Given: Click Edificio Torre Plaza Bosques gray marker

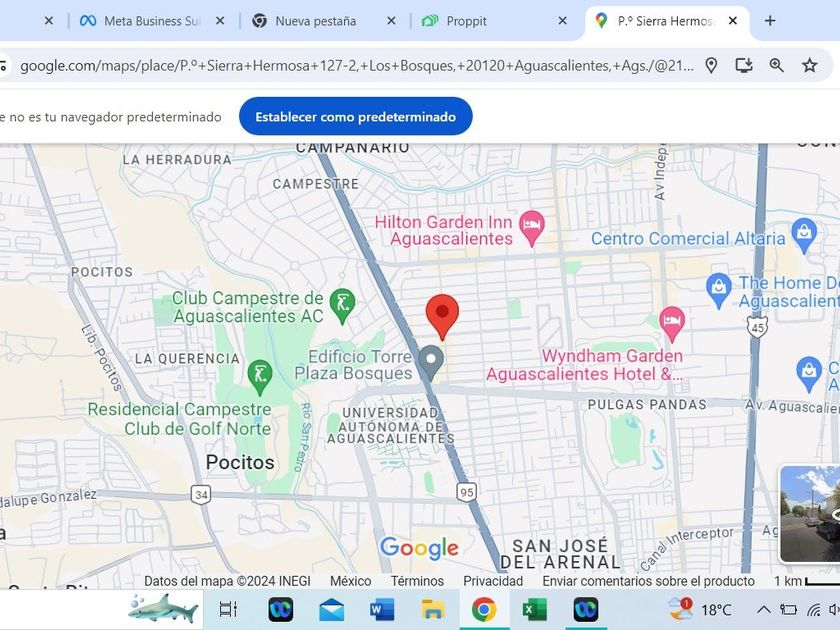Looking at the screenshot, I should click(431, 363).
